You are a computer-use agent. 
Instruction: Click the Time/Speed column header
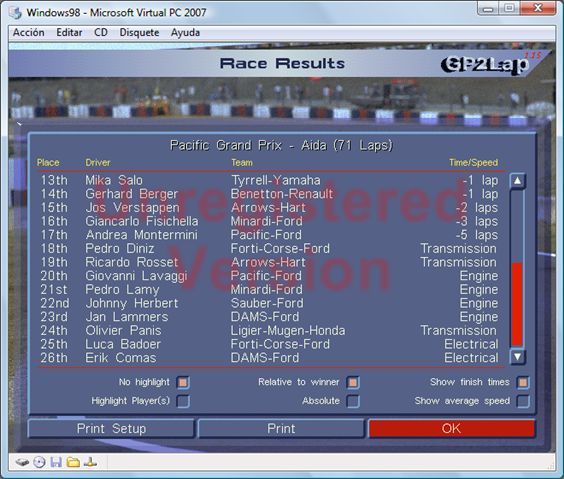tap(473, 163)
